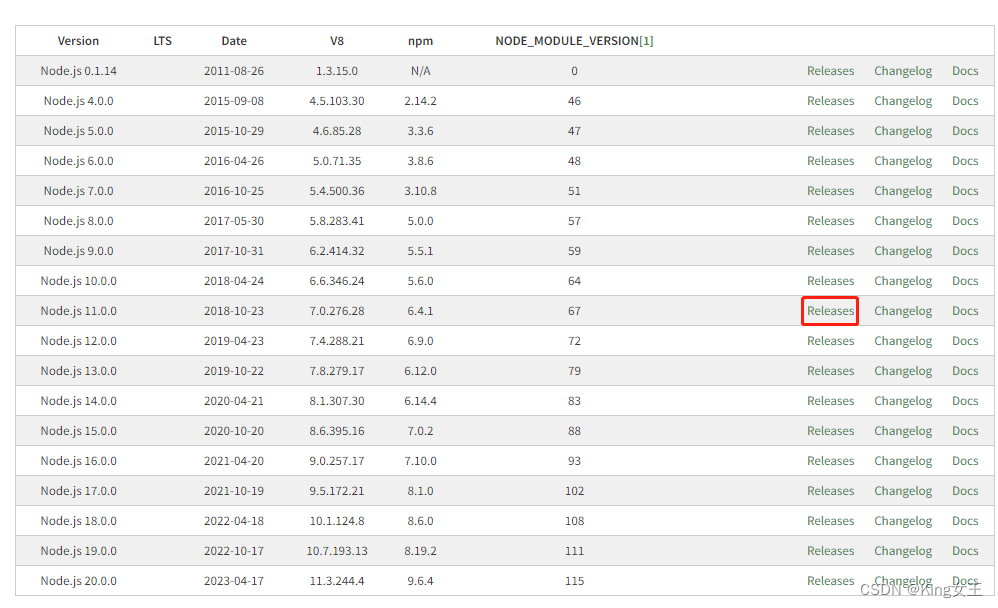998x608 pixels.
Task: Open Docs for Node.js 4.0.0
Action: [965, 101]
